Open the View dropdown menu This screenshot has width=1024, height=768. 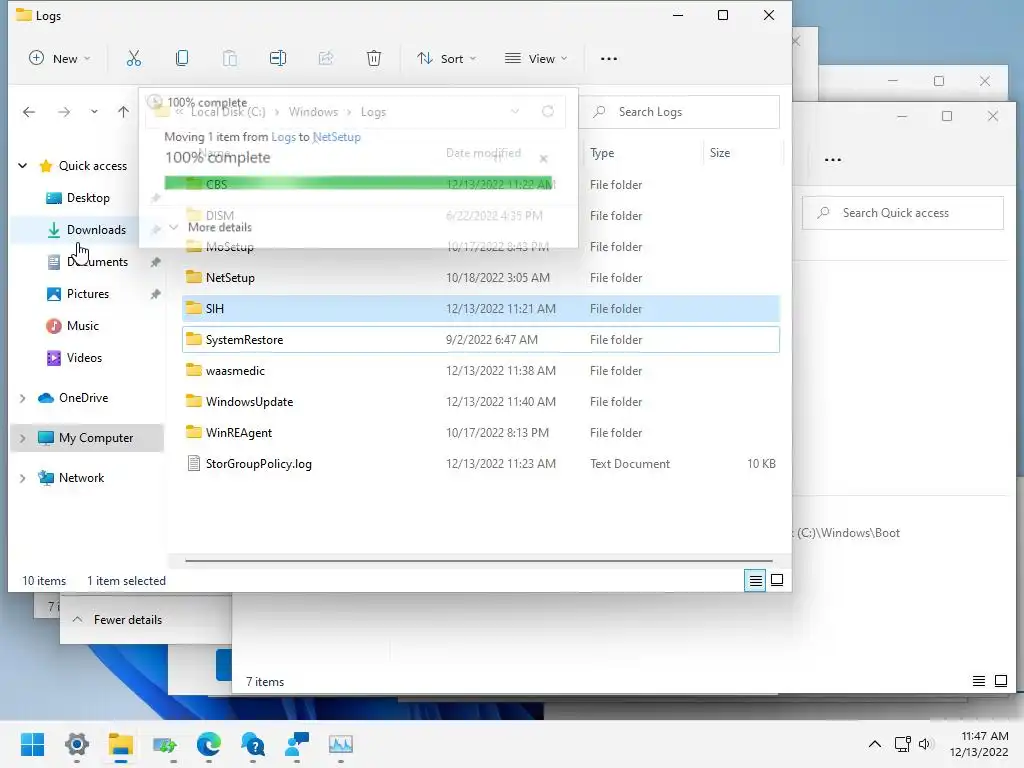tap(536, 59)
